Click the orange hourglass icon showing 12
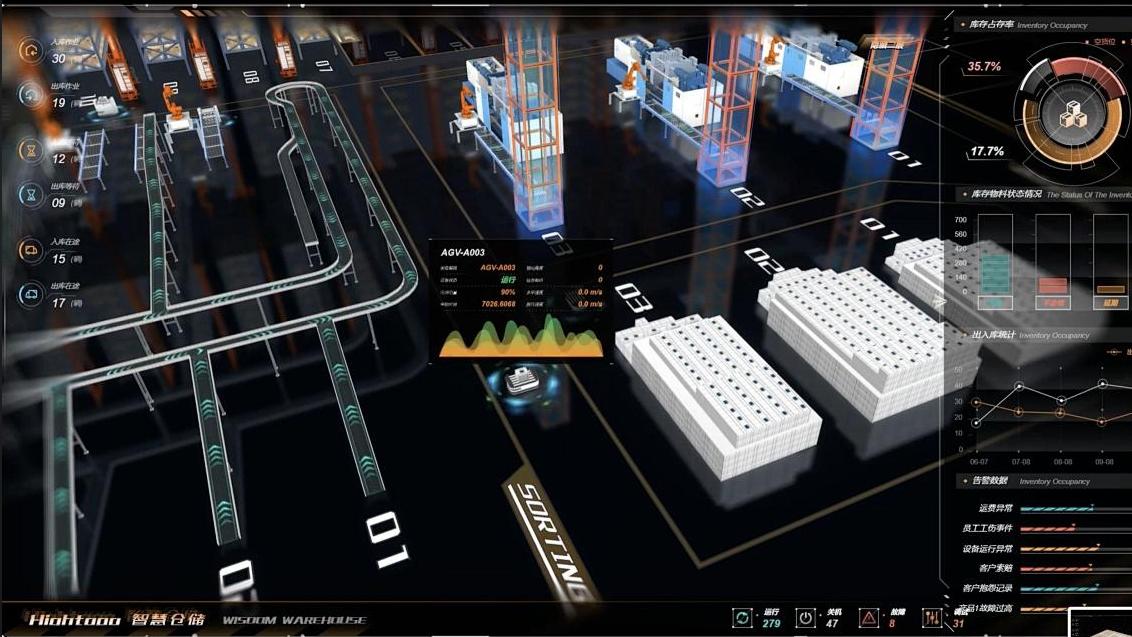This screenshot has height=637, width=1132. click(30, 151)
